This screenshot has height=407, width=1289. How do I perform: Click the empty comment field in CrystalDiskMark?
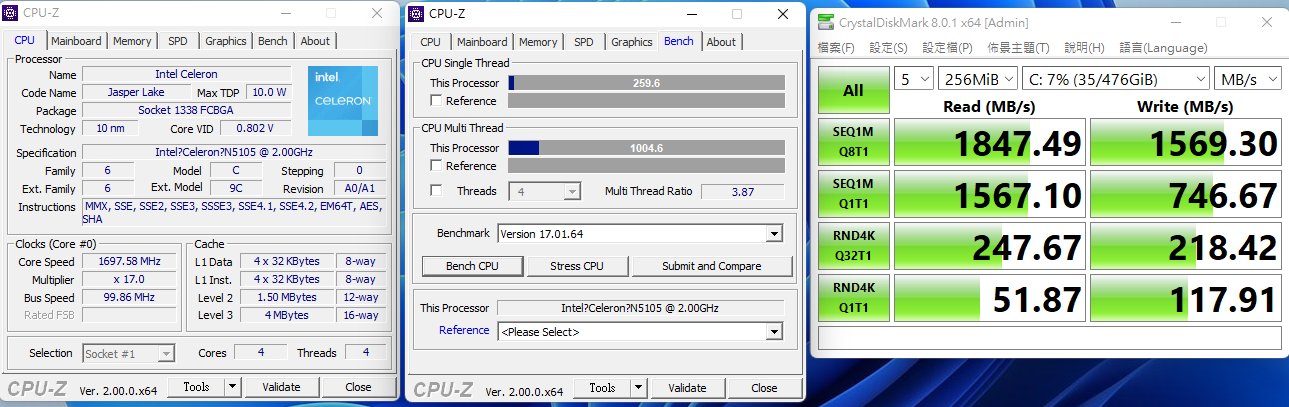(1049, 338)
